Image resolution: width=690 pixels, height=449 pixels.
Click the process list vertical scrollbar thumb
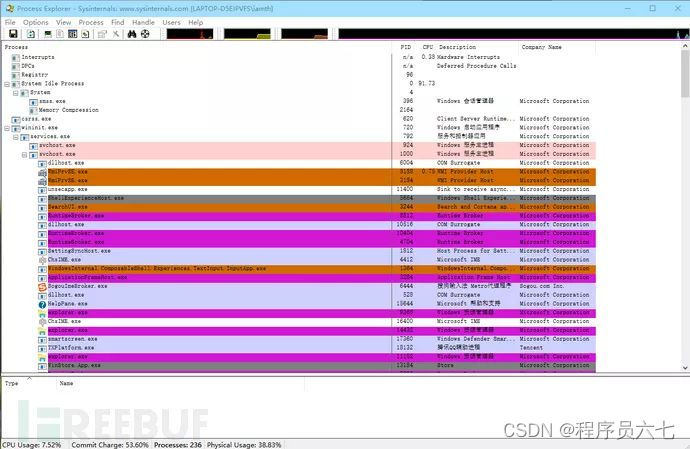(685, 74)
